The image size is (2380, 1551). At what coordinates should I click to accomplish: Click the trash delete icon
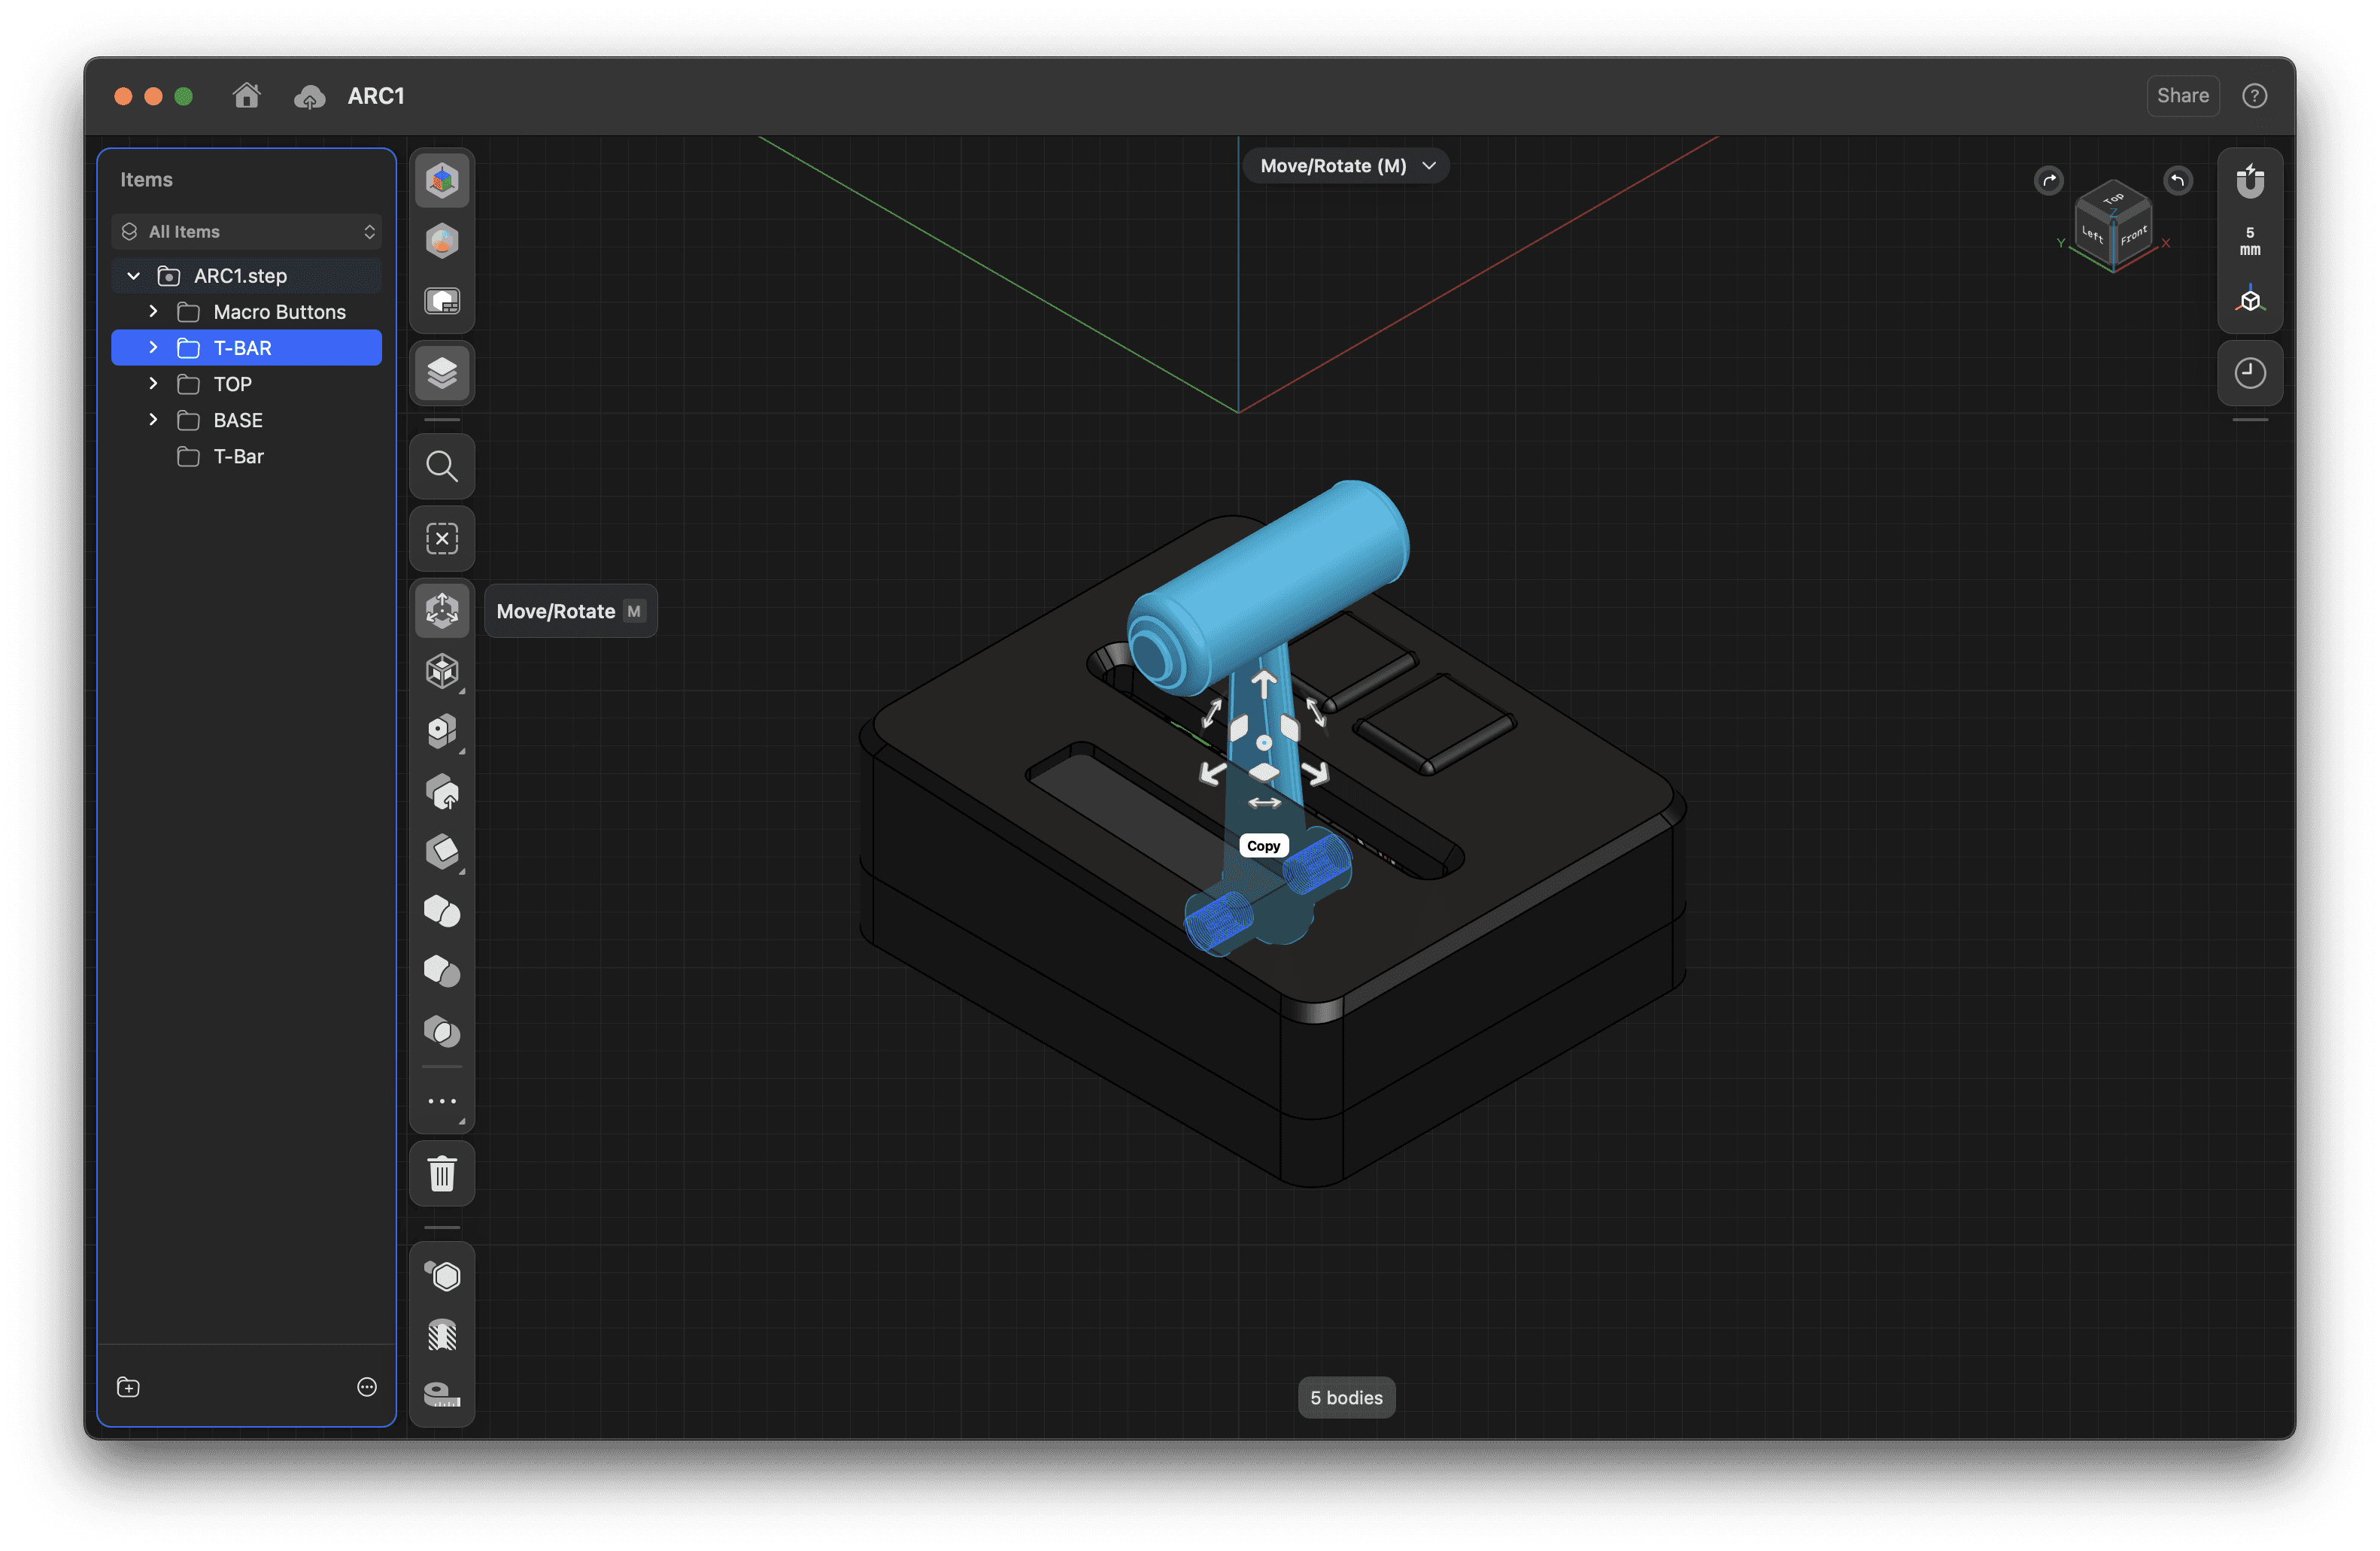[442, 1173]
